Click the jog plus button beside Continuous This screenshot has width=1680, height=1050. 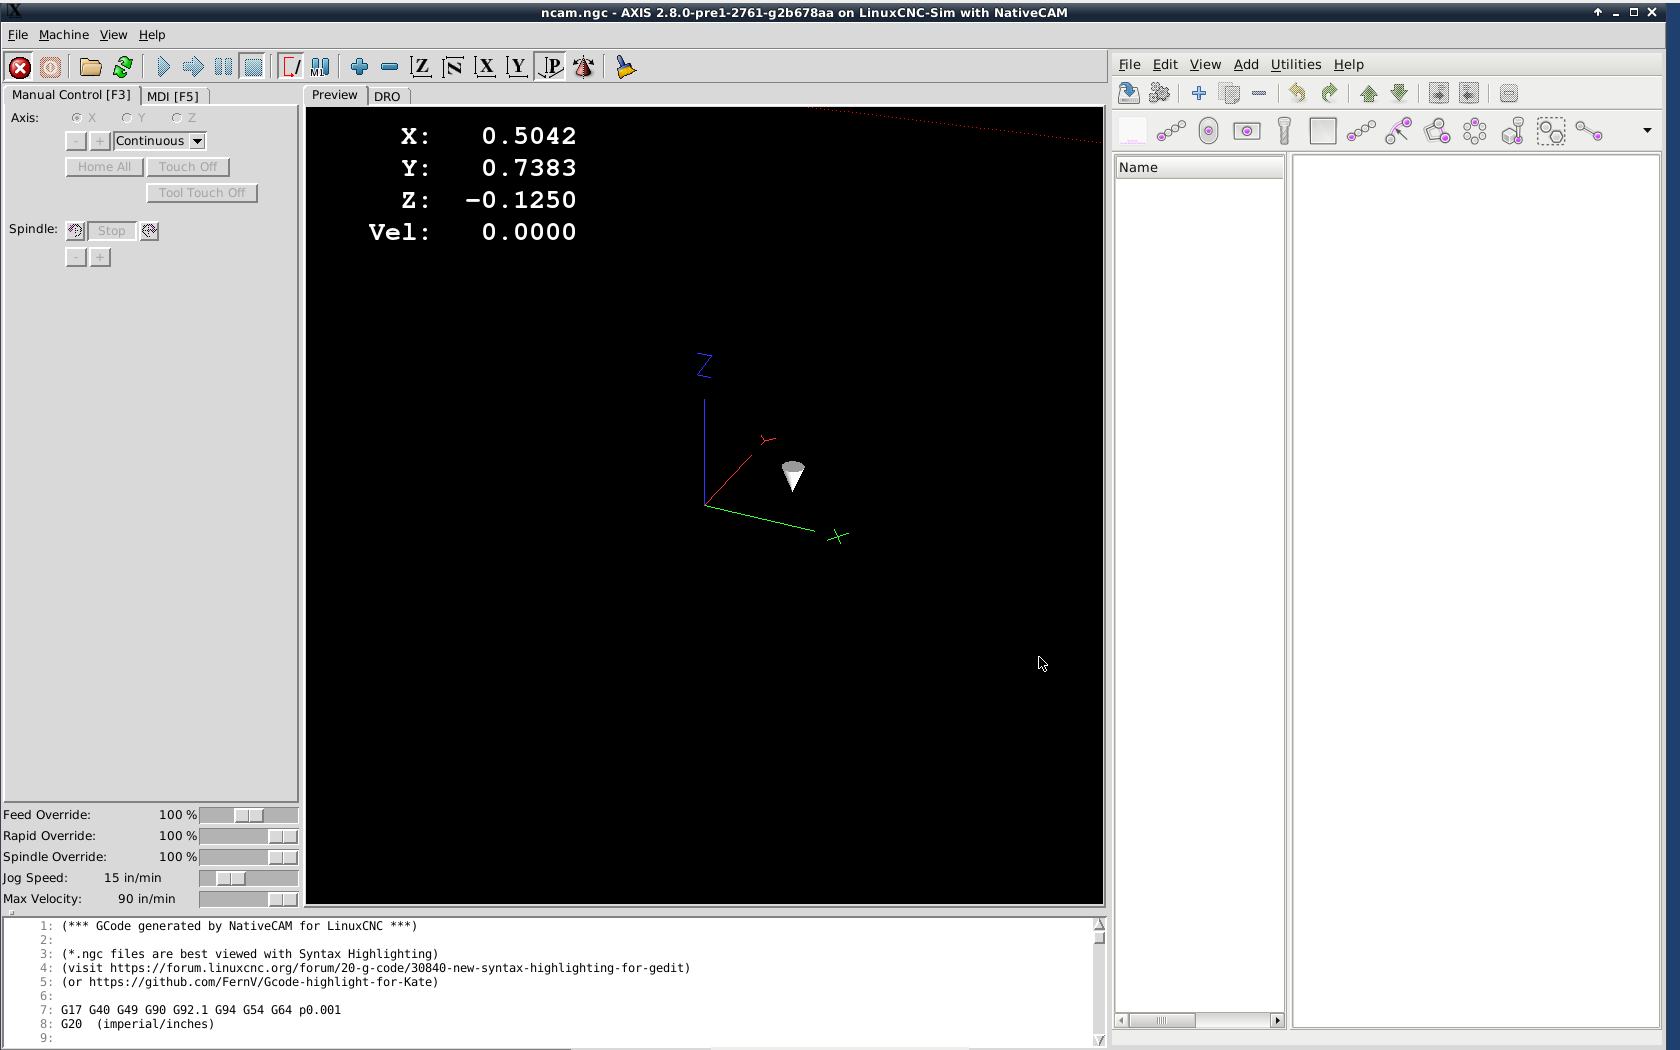(100, 141)
